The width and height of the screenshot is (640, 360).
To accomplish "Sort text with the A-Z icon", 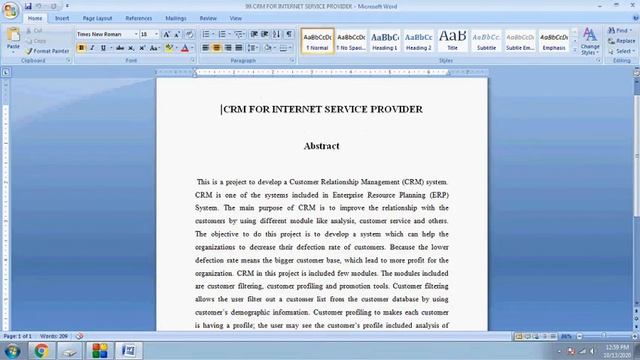I will tap(277, 34).
